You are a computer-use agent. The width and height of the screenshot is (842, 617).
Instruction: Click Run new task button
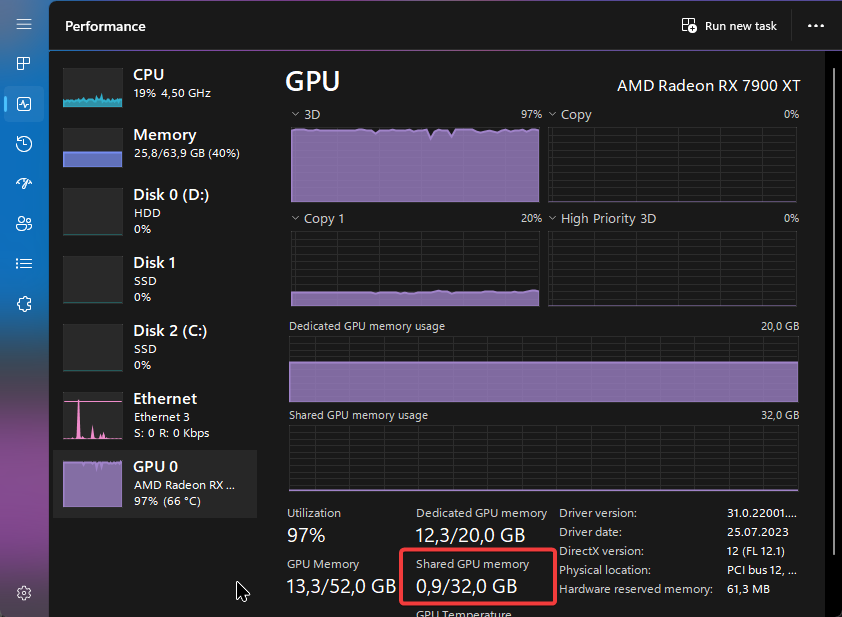pos(729,26)
